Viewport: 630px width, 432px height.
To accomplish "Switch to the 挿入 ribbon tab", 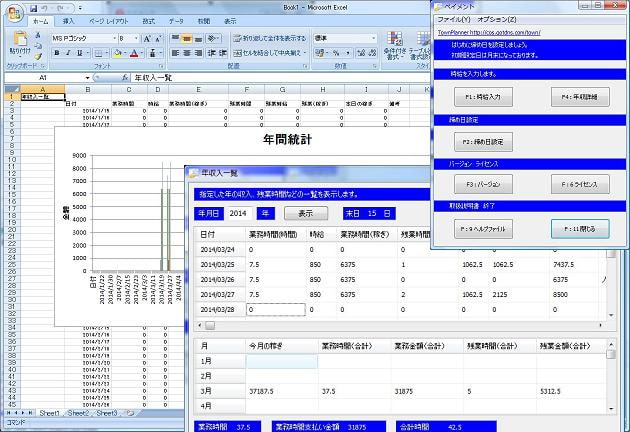I will tap(68, 21).
